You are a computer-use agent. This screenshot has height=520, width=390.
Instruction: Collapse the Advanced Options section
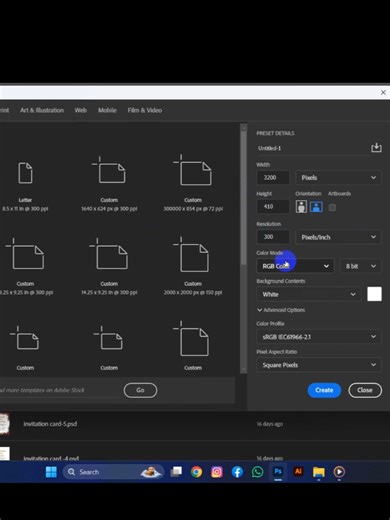(x=281, y=310)
